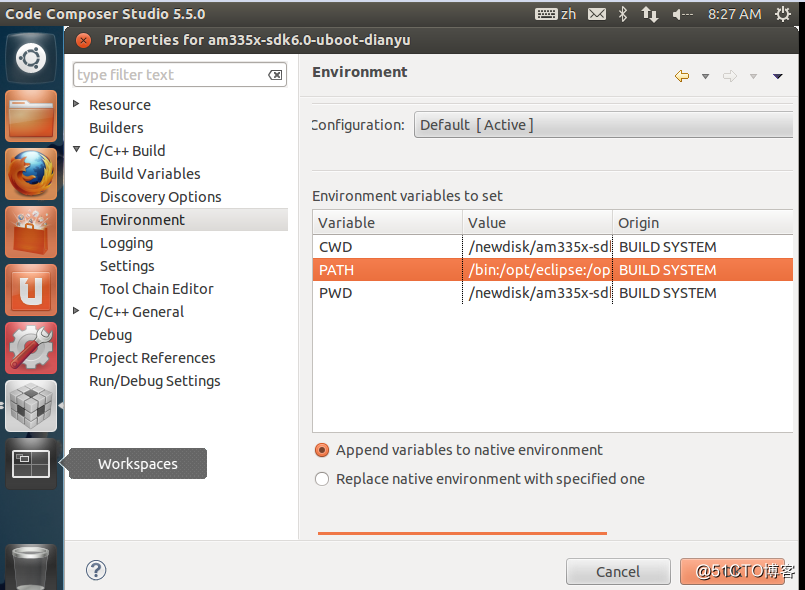Open the Ubuntu One launcher icon
Image resolution: width=805 pixels, height=590 pixels.
tap(31, 290)
